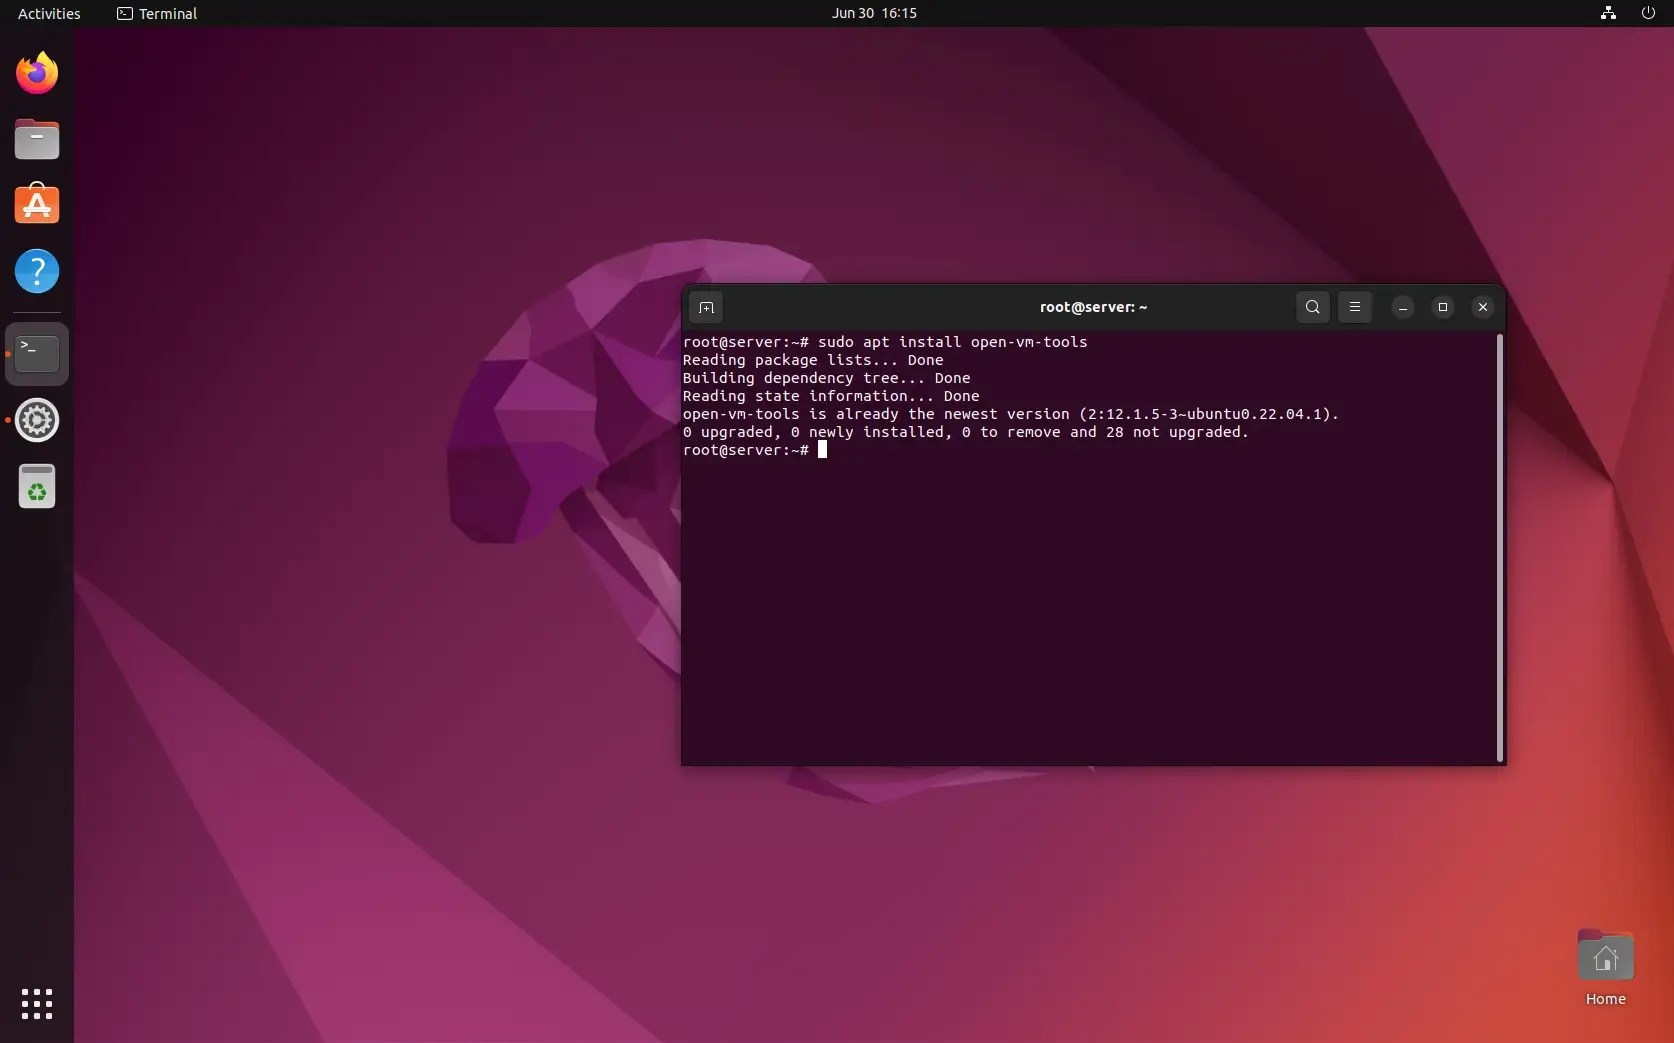Click the Activities menu
Screen dimensions: 1674x1043
pyautogui.click(x=48, y=13)
